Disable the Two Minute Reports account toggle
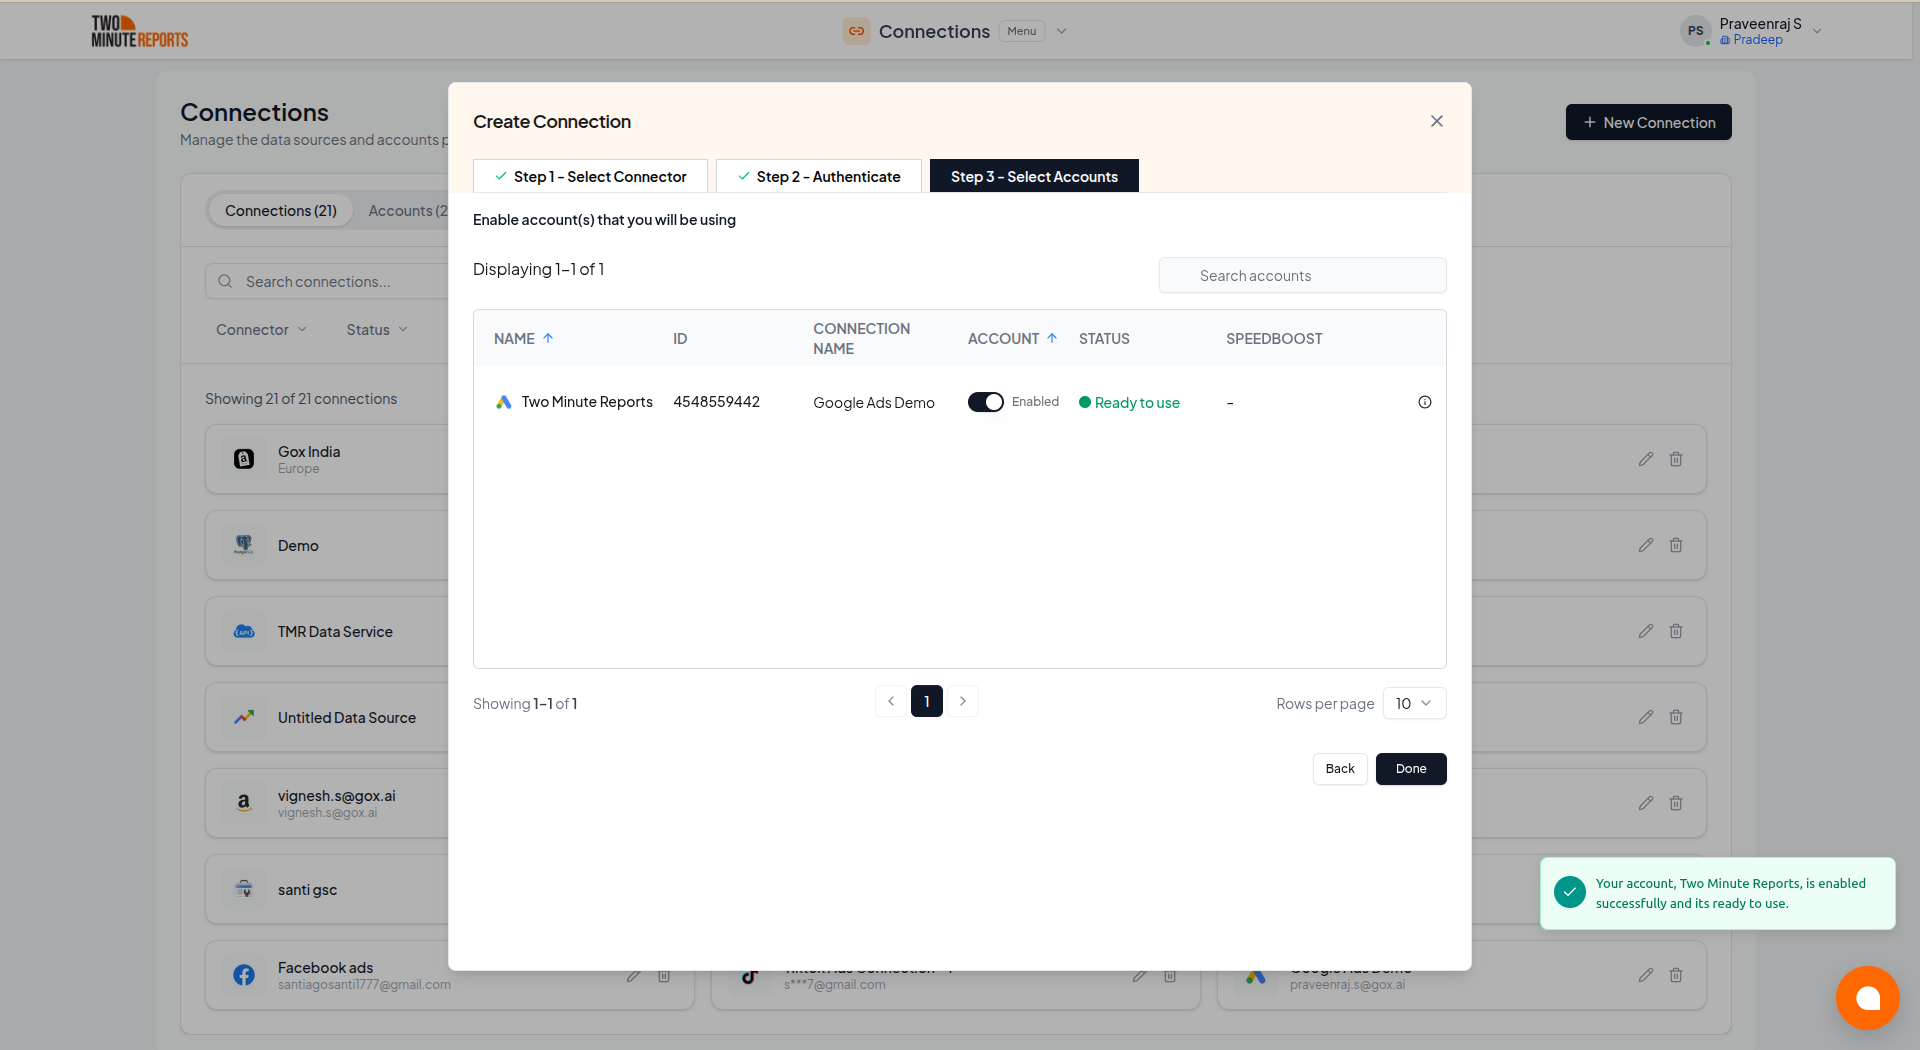This screenshot has height=1050, width=1920. (x=985, y=402)
